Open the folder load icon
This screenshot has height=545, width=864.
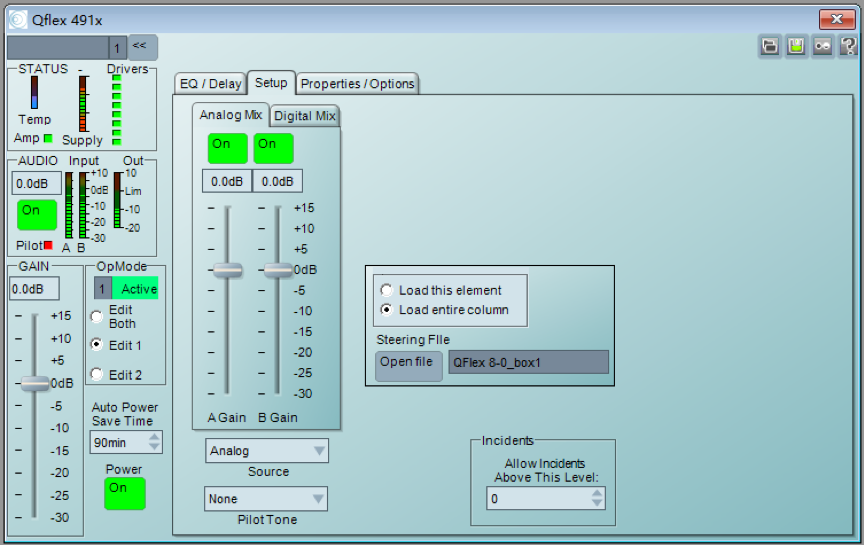[770, 46]
